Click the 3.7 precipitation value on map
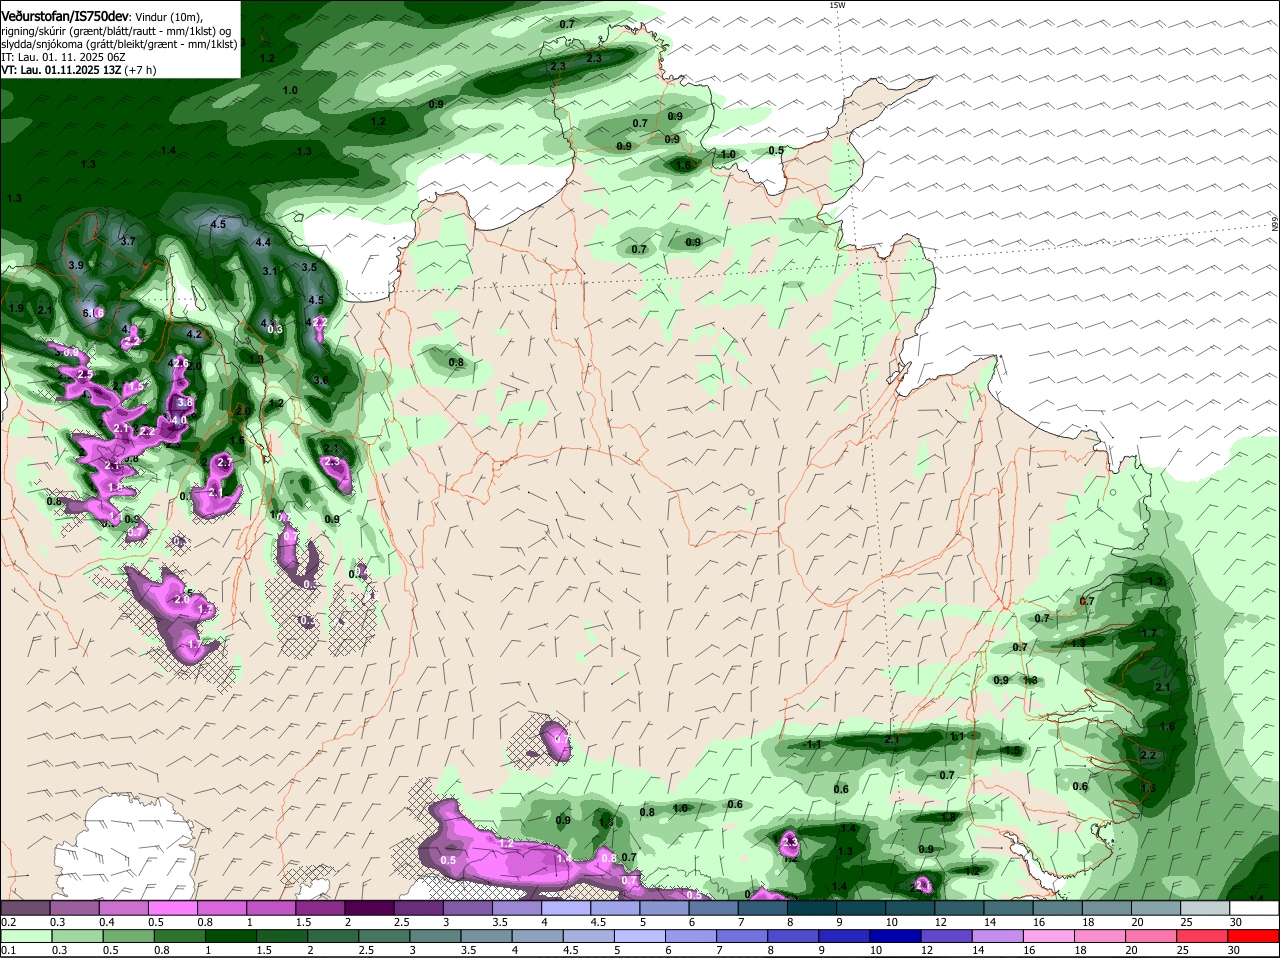The image size is (1280, 958). [x=127, y=242]
